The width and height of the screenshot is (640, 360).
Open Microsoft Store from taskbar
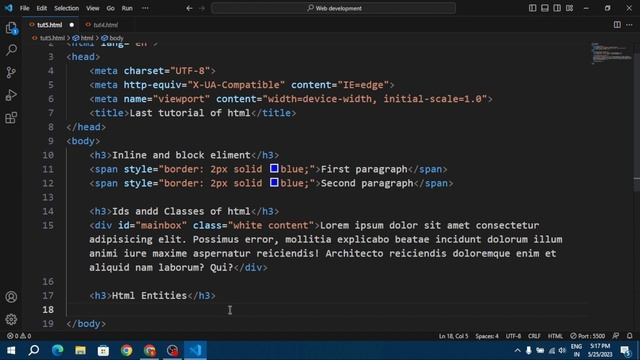click(103, 350)
